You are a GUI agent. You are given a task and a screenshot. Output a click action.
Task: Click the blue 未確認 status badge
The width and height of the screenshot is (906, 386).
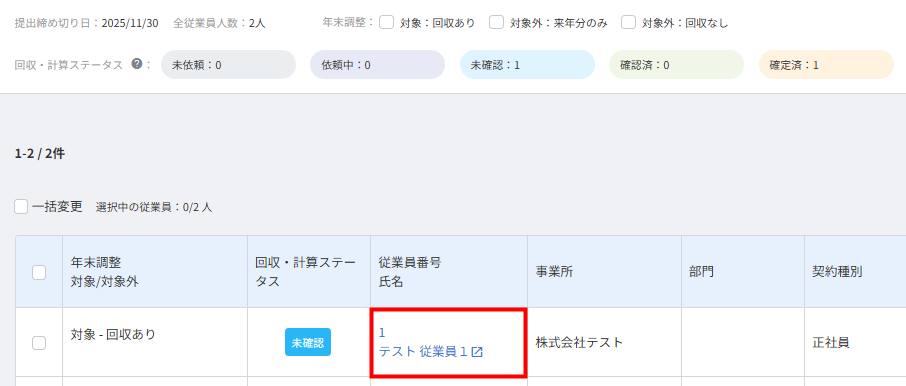[308, 342]
